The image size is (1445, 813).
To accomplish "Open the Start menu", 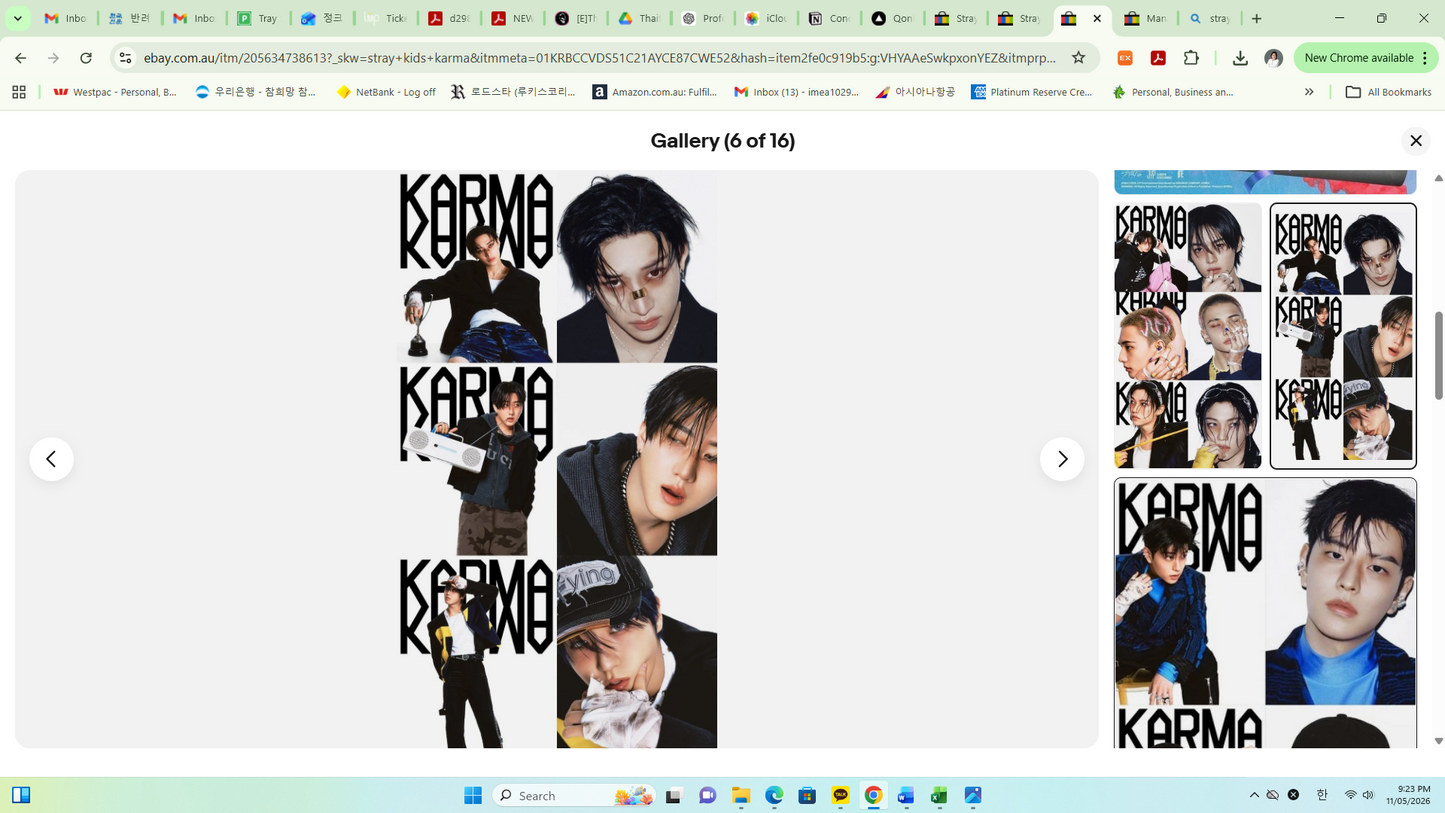I will click(x=473, y=795).
